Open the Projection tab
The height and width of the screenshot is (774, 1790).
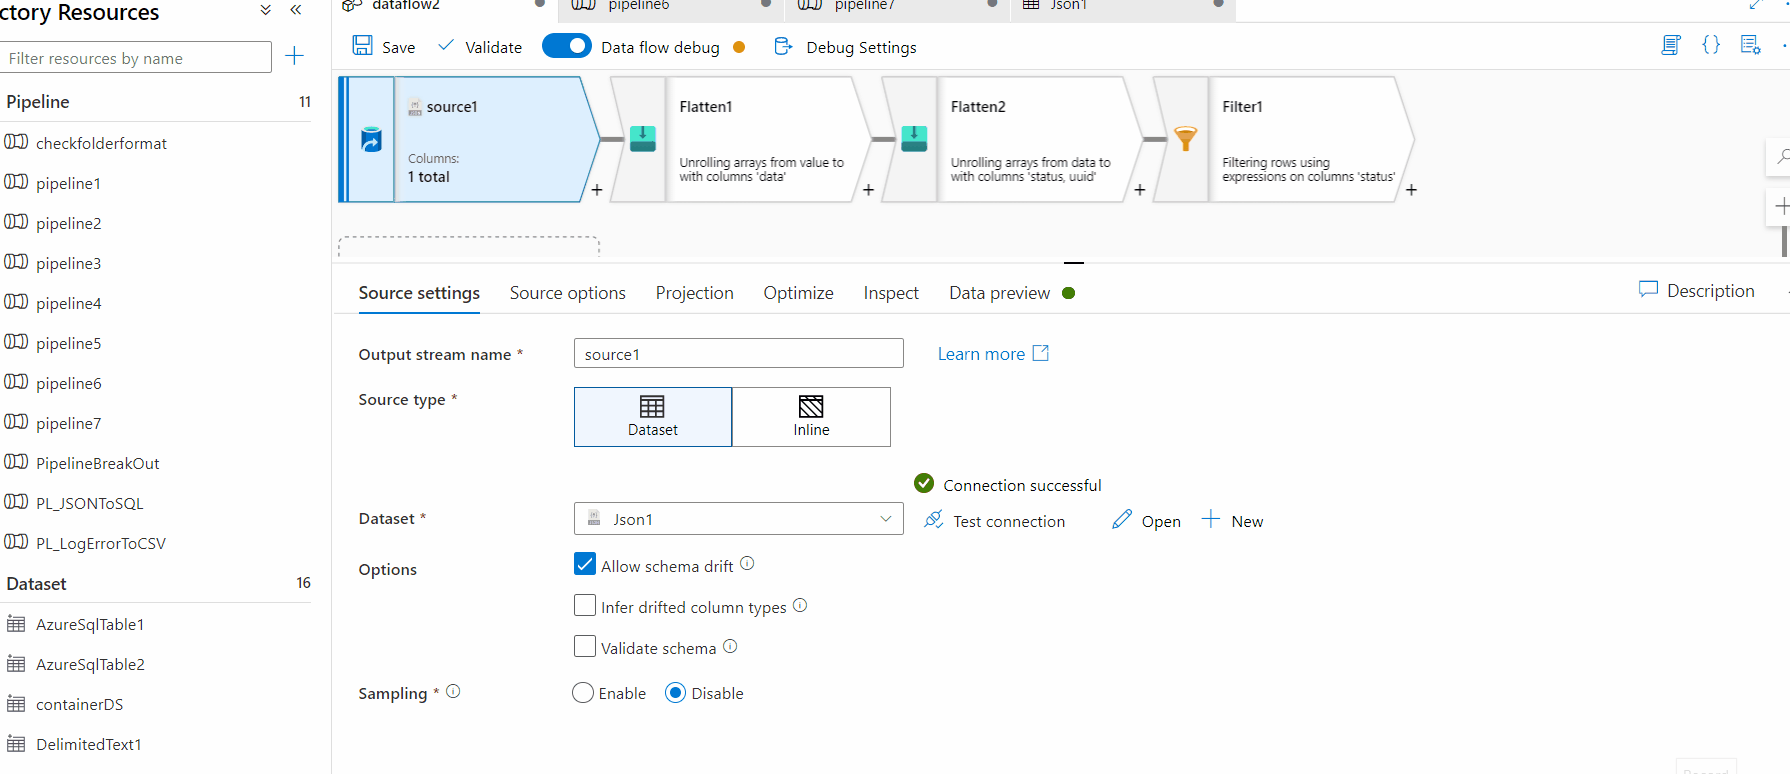click(x=695, y=293)
